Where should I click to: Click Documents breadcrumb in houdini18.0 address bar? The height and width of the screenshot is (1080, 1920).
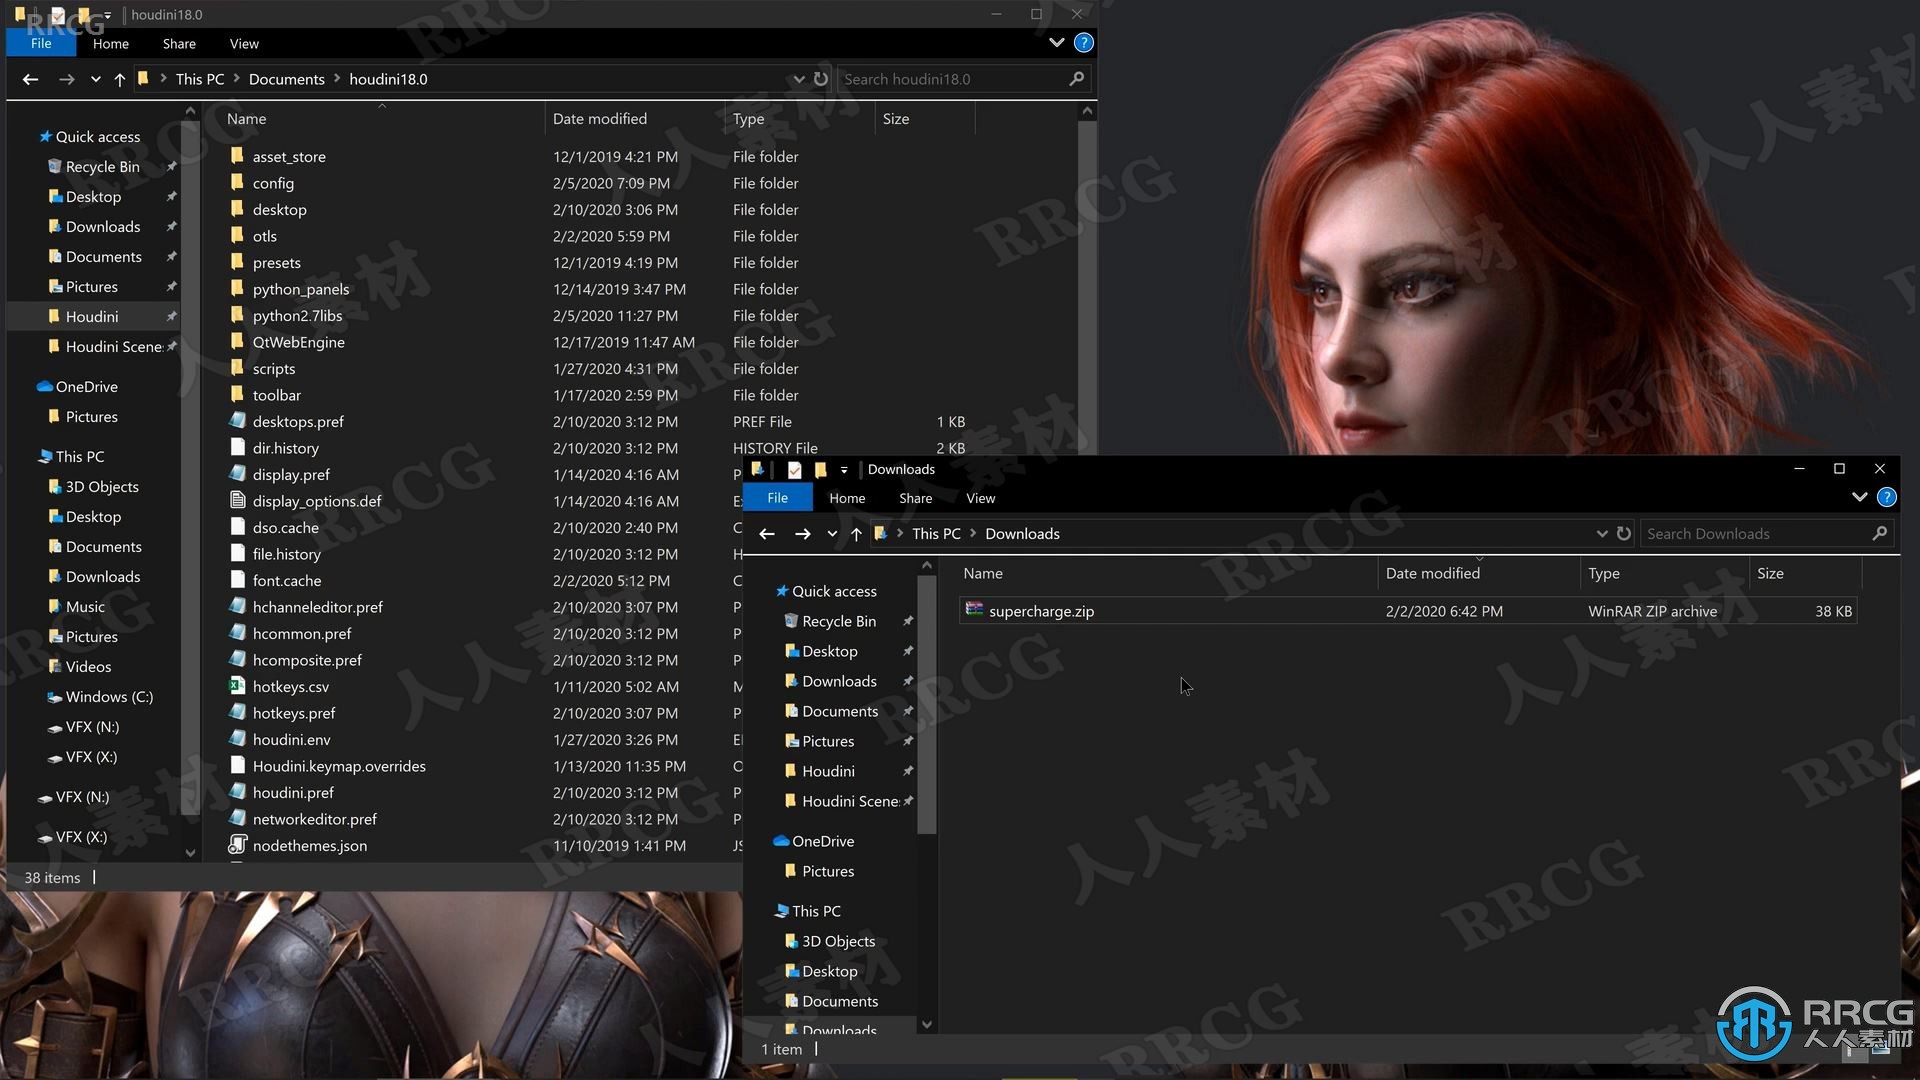[x=286, y=79]
